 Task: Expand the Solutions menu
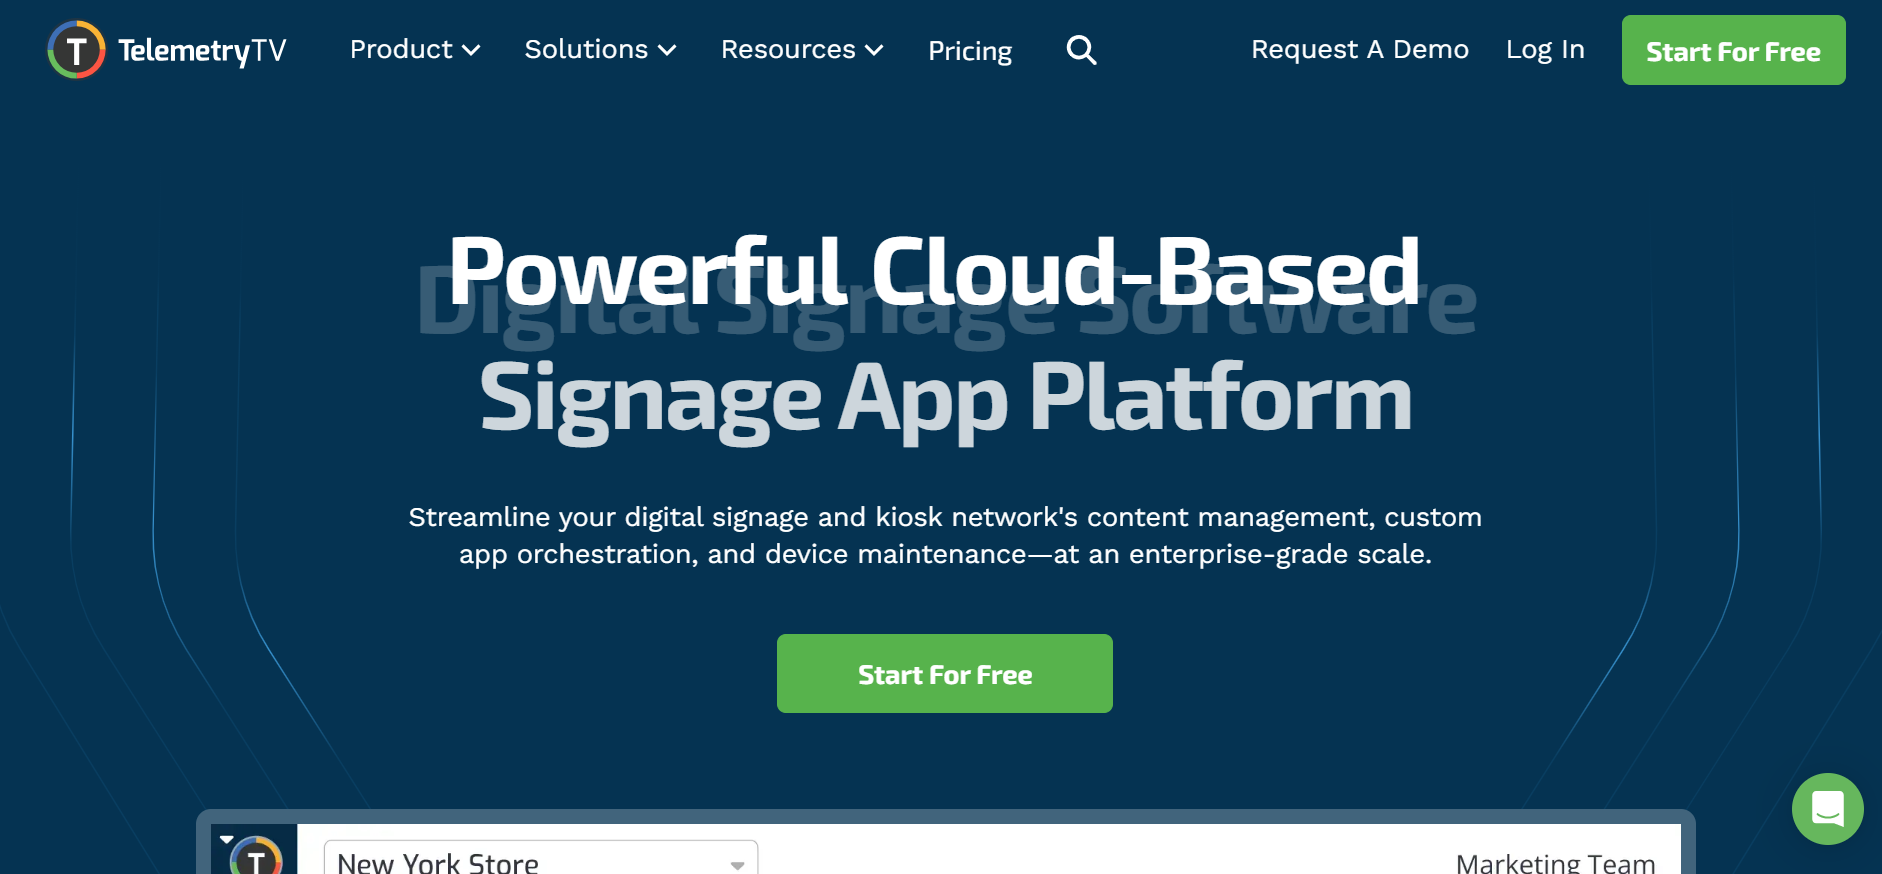click(x=600, y=50)
